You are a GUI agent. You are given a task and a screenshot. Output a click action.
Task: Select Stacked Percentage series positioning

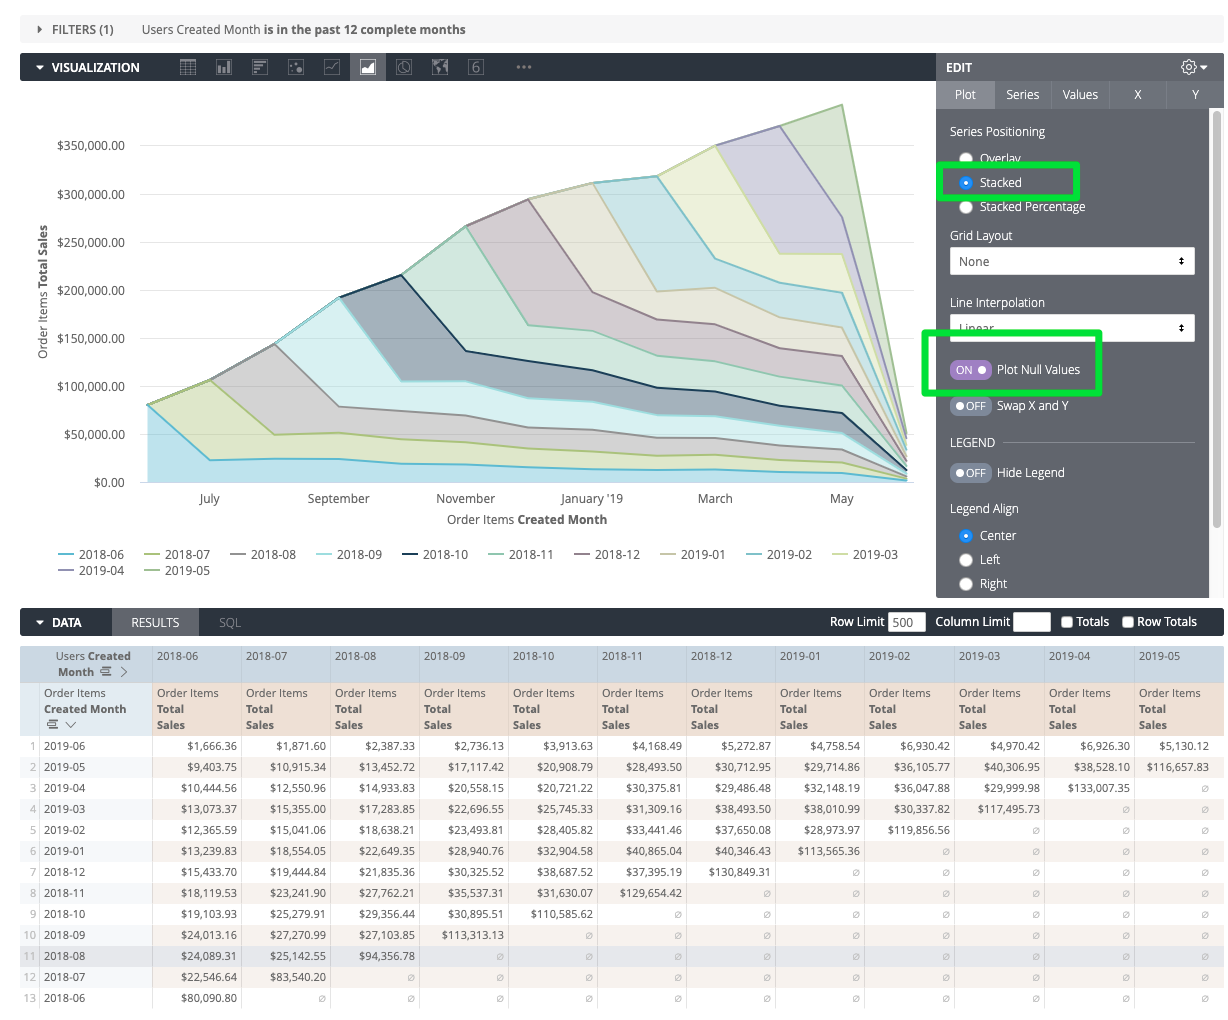pyautogui.click(x=966, y=207)
